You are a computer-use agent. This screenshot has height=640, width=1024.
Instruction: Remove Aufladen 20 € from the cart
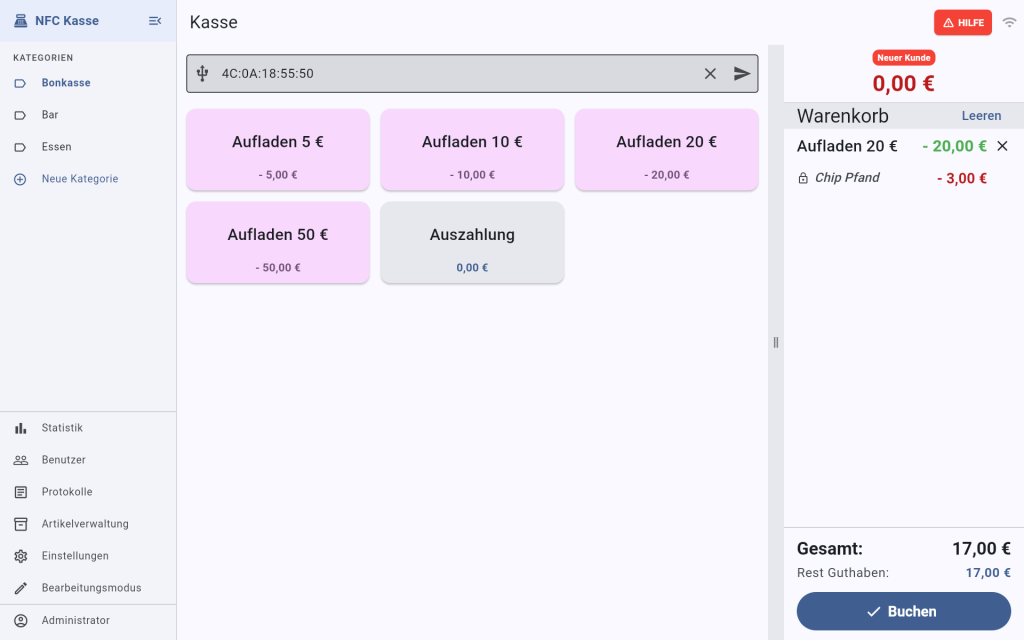[1002, 146]
